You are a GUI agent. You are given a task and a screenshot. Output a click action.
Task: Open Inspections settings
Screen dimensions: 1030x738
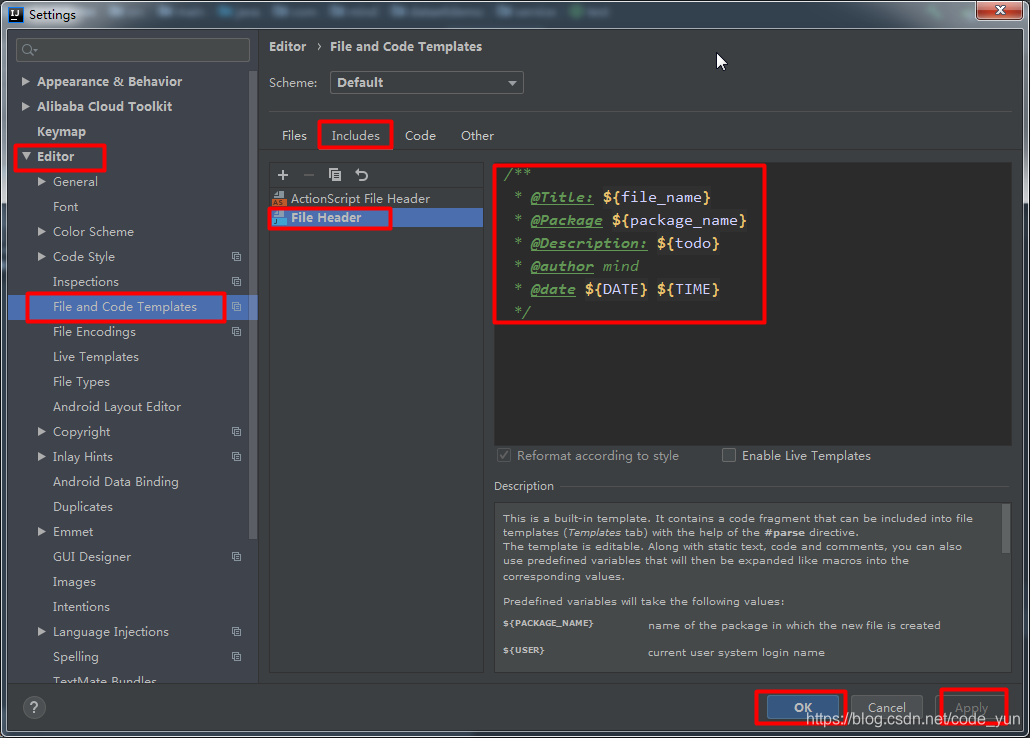tap(85, 282)
